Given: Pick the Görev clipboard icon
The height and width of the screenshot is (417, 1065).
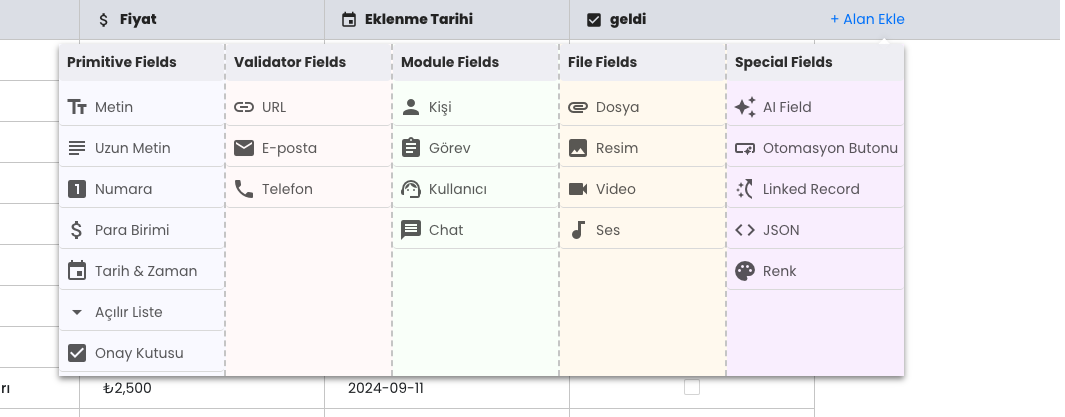Looking at the screenshot, I should (x=411, y=148).
